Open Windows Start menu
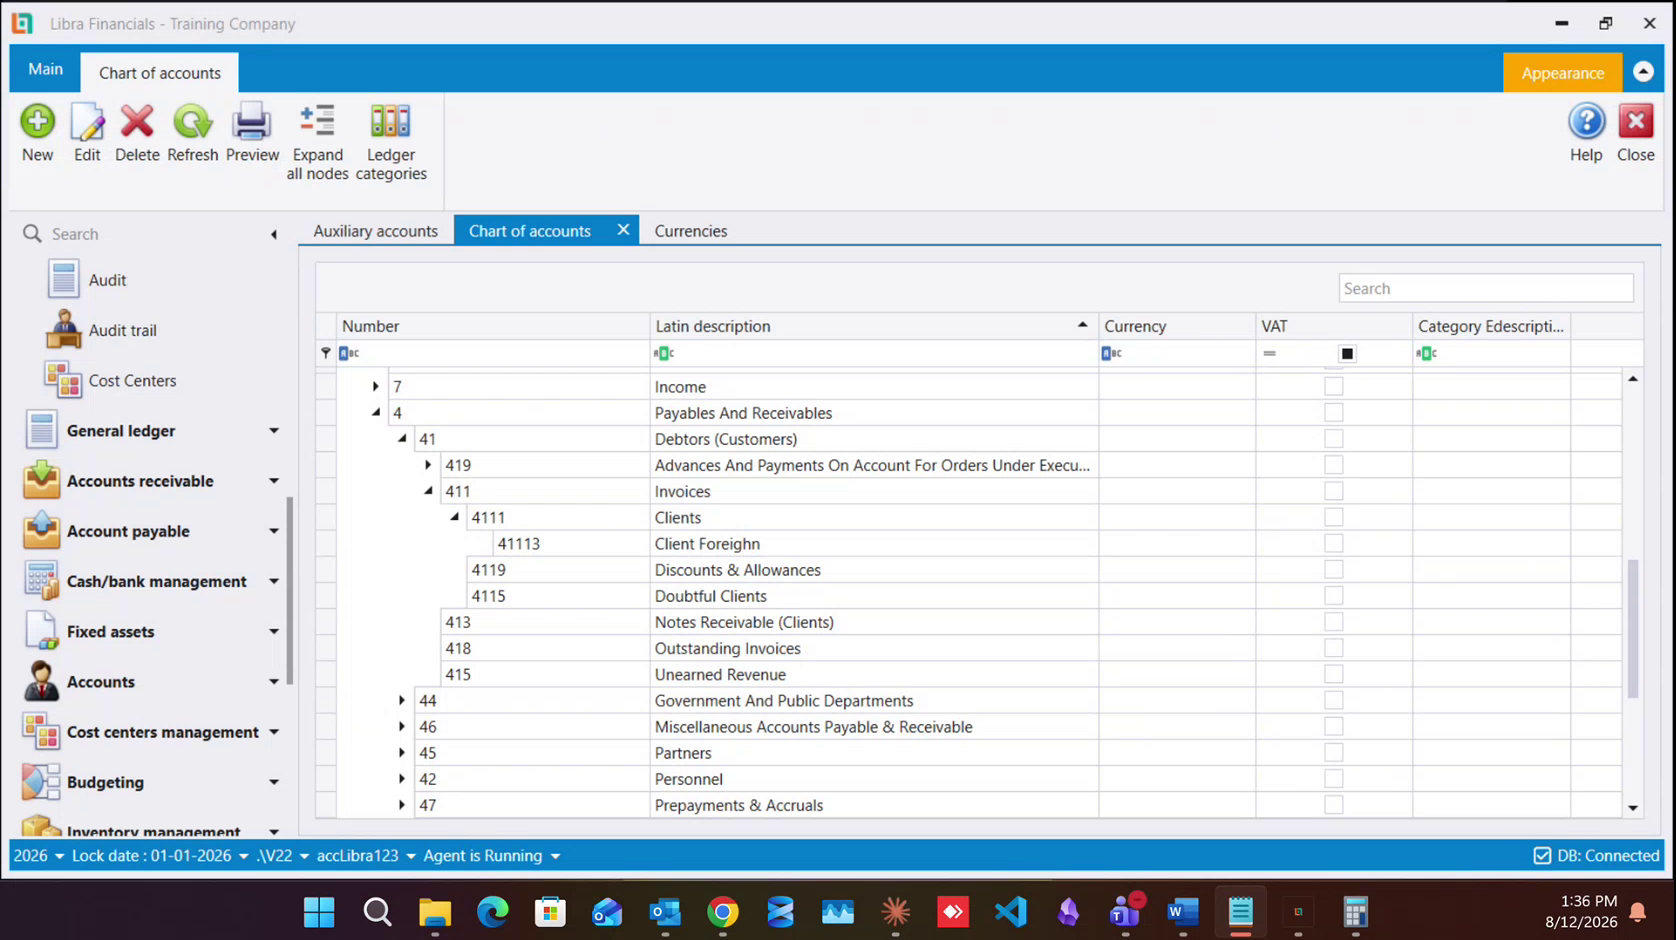Screen dimensions: 1676x940 pos(319,912)
